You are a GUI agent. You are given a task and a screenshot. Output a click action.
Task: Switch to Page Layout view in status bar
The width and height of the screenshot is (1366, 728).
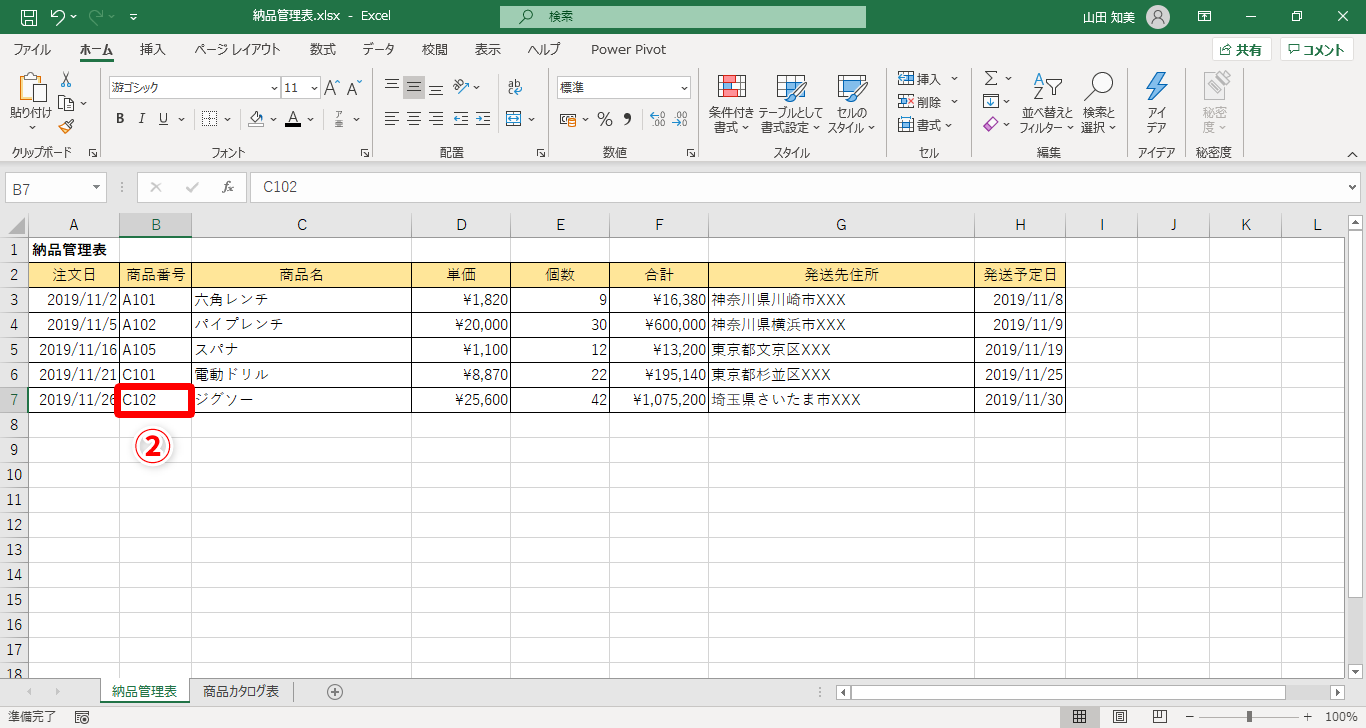click(x=1120, y=717)
